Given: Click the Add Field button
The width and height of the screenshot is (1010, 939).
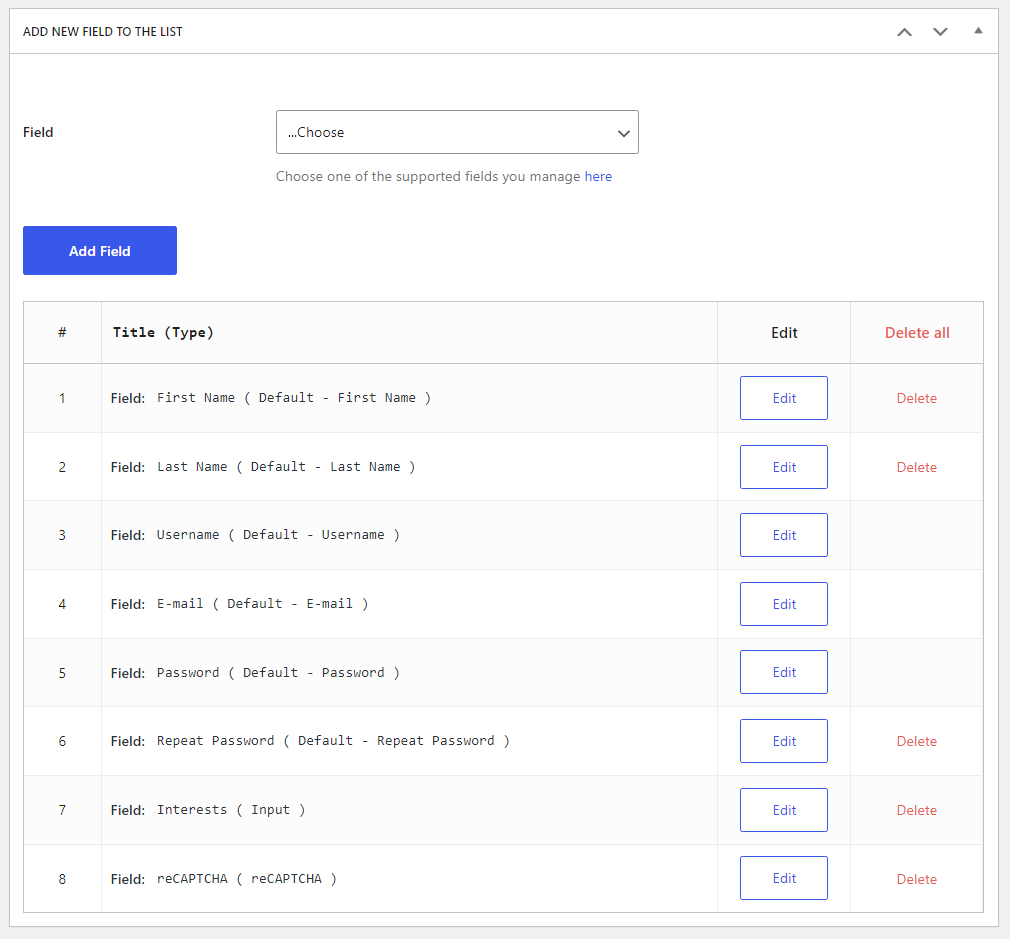Looking at the screenshot, I should pyautogui.click(x=100, y=251).
